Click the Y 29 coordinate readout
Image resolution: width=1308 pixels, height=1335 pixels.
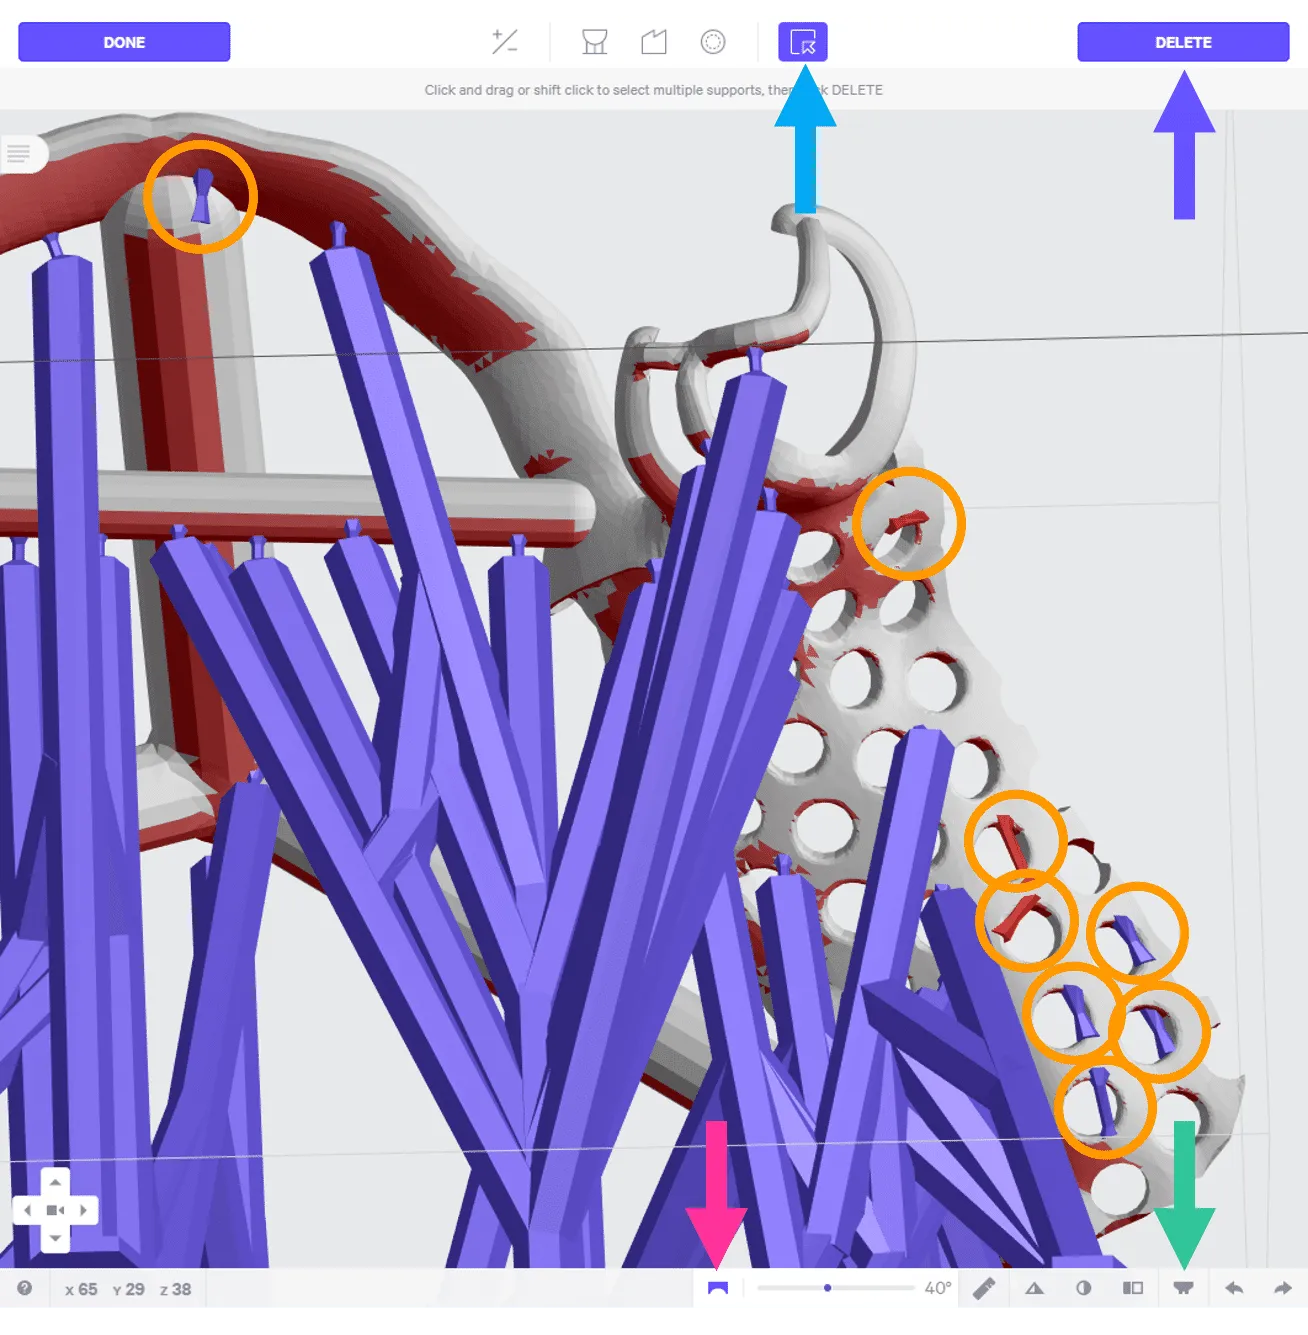click(128, 1289)
